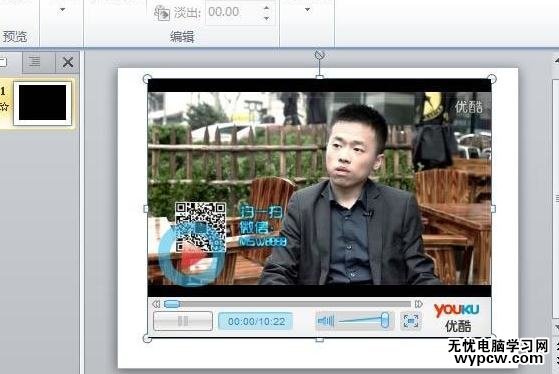This screenshot has height=374, width=559.
Task: Click the video seek bar handle
Action: click(172, 304)
